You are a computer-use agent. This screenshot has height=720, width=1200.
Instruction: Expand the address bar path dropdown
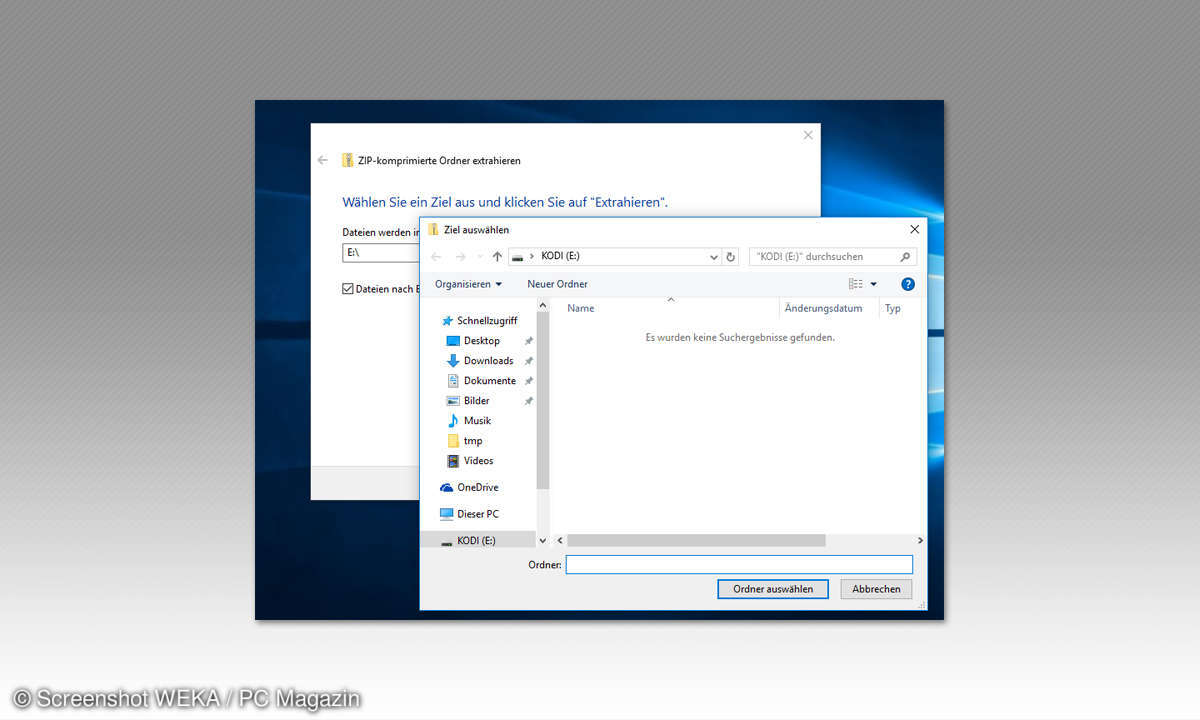714,257
